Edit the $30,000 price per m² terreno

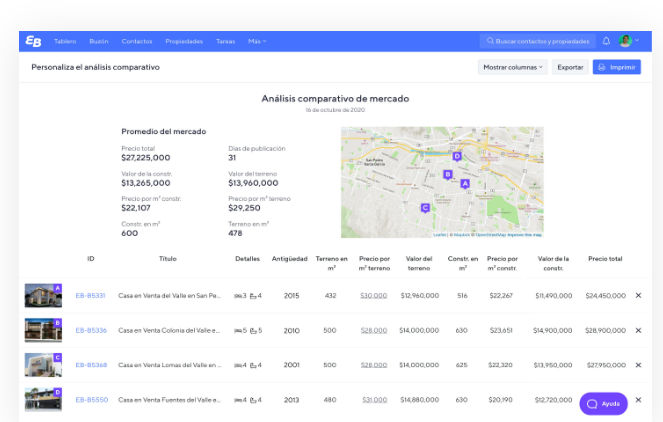[x=373, y=296]
